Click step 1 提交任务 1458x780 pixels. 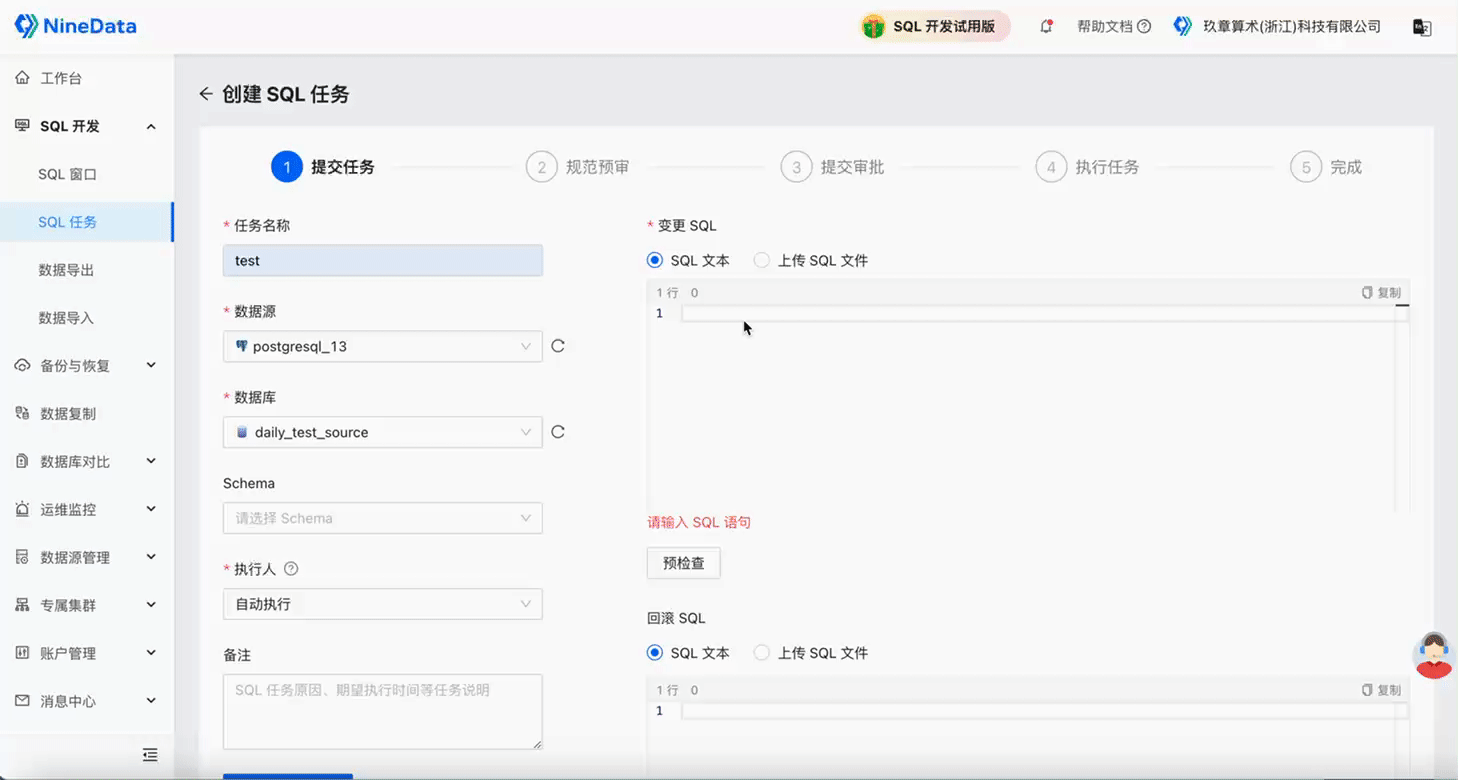[x=323, y=167]
